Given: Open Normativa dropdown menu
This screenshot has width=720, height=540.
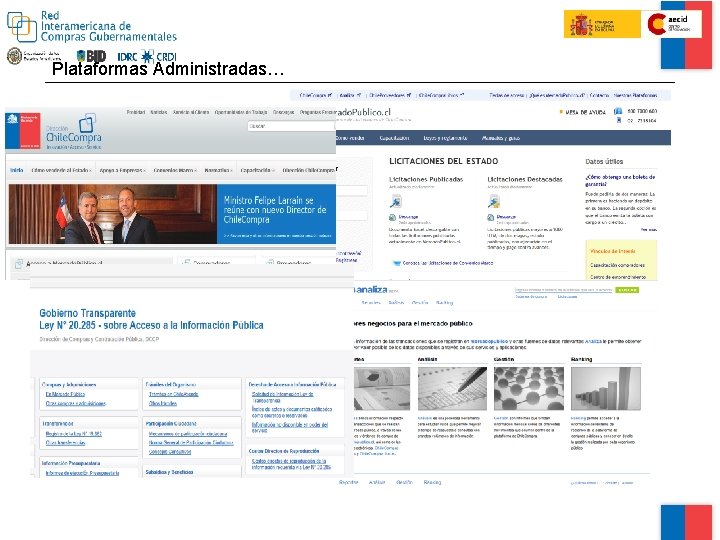Looking at the screenshot, I should pyautogui.click(x=218, y=170).
